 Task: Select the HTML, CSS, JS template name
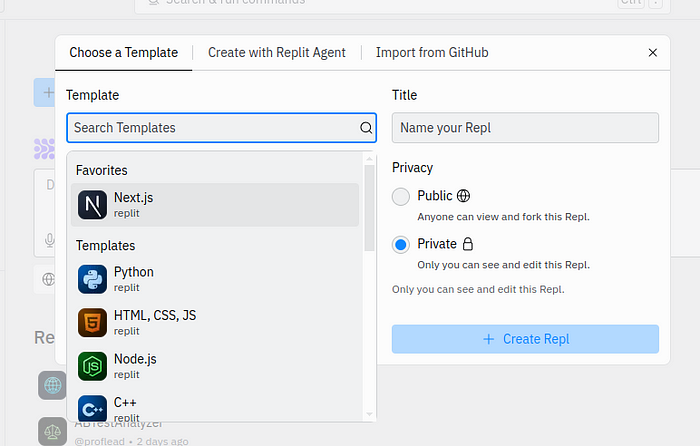tap(155, 315)
